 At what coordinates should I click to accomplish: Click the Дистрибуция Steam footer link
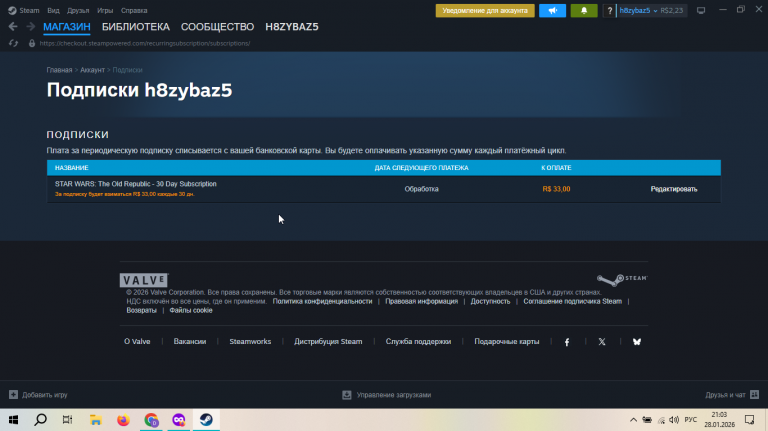(x=328, y=341)
